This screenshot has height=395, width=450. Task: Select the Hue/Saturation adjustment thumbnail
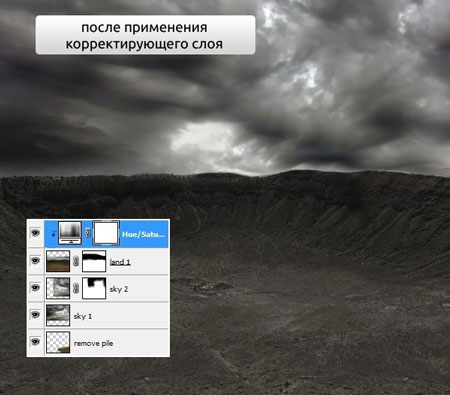(x=70, y=233)
